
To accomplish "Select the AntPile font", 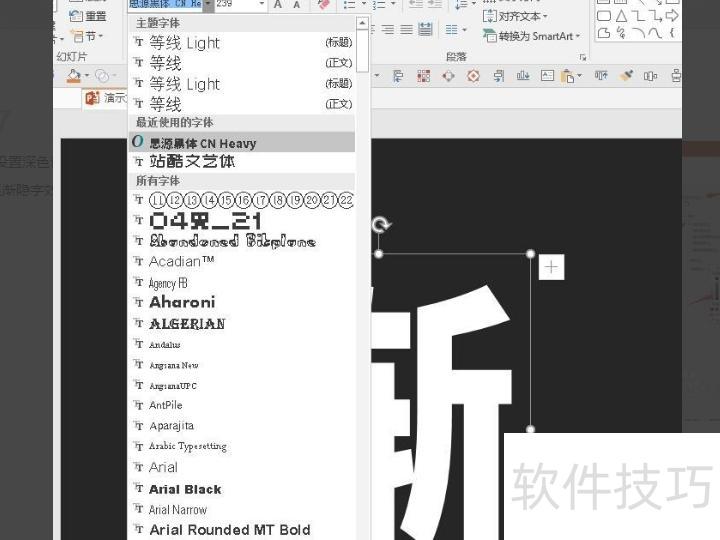I will (242, 405).
